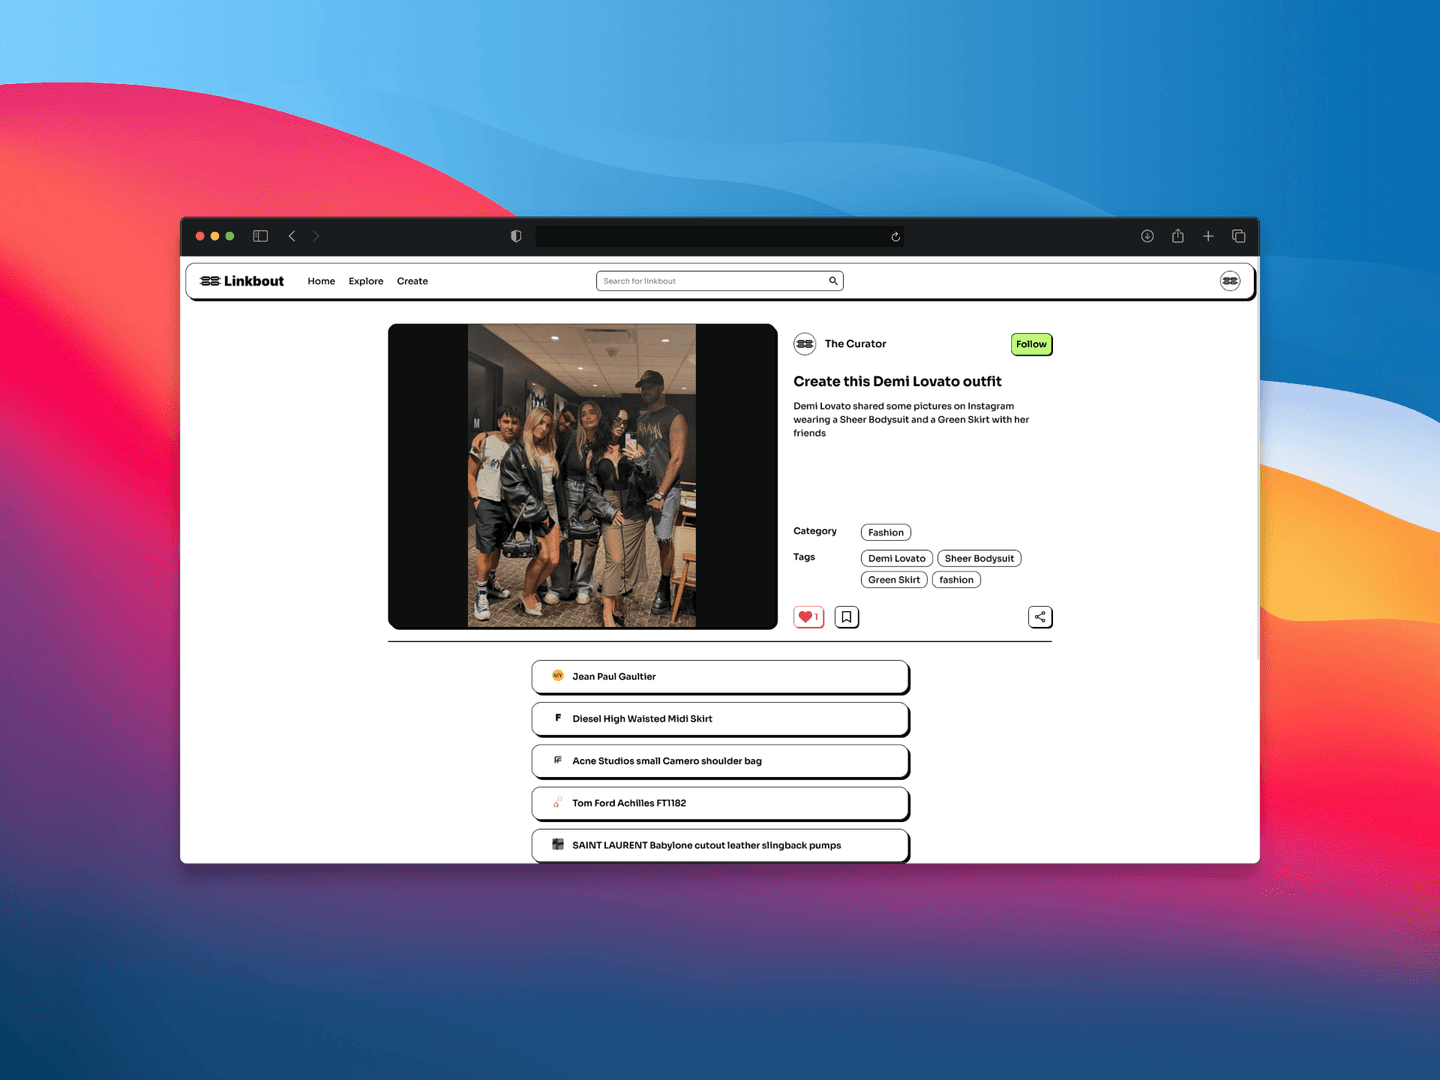
Task: Show tab overview icon
Action: (x=1238, y=236)
